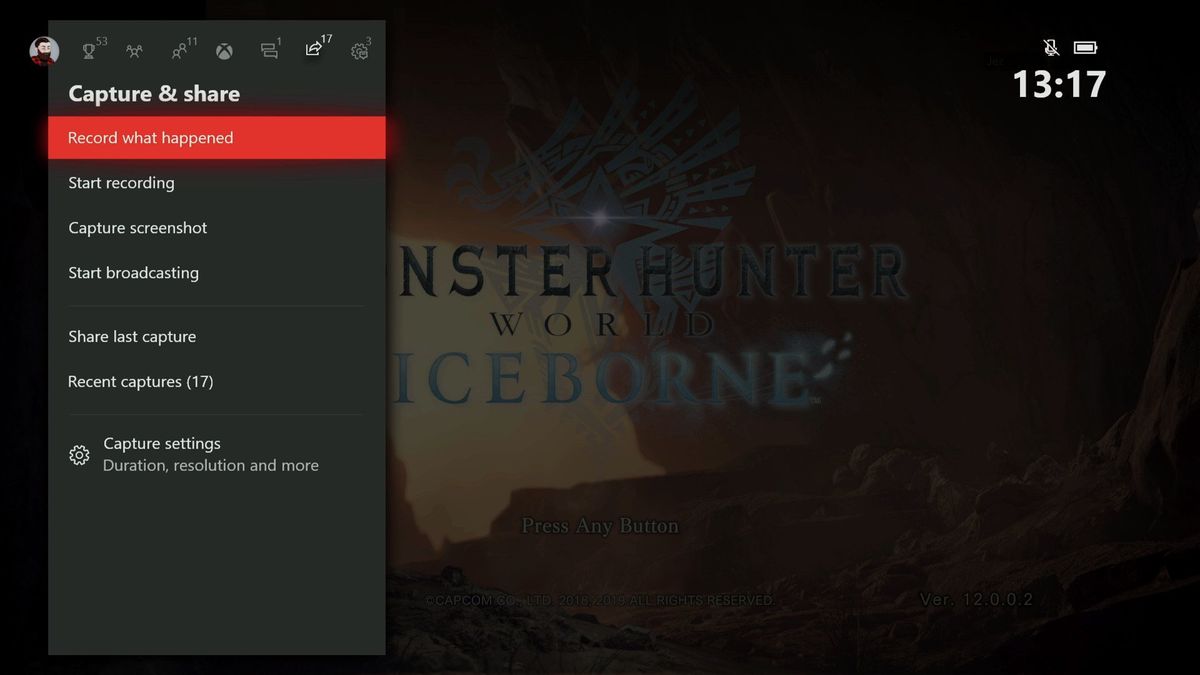This screenshot has width=1200, height=675.
Task: Select Record what happened
Action: (x=150, y=137)
